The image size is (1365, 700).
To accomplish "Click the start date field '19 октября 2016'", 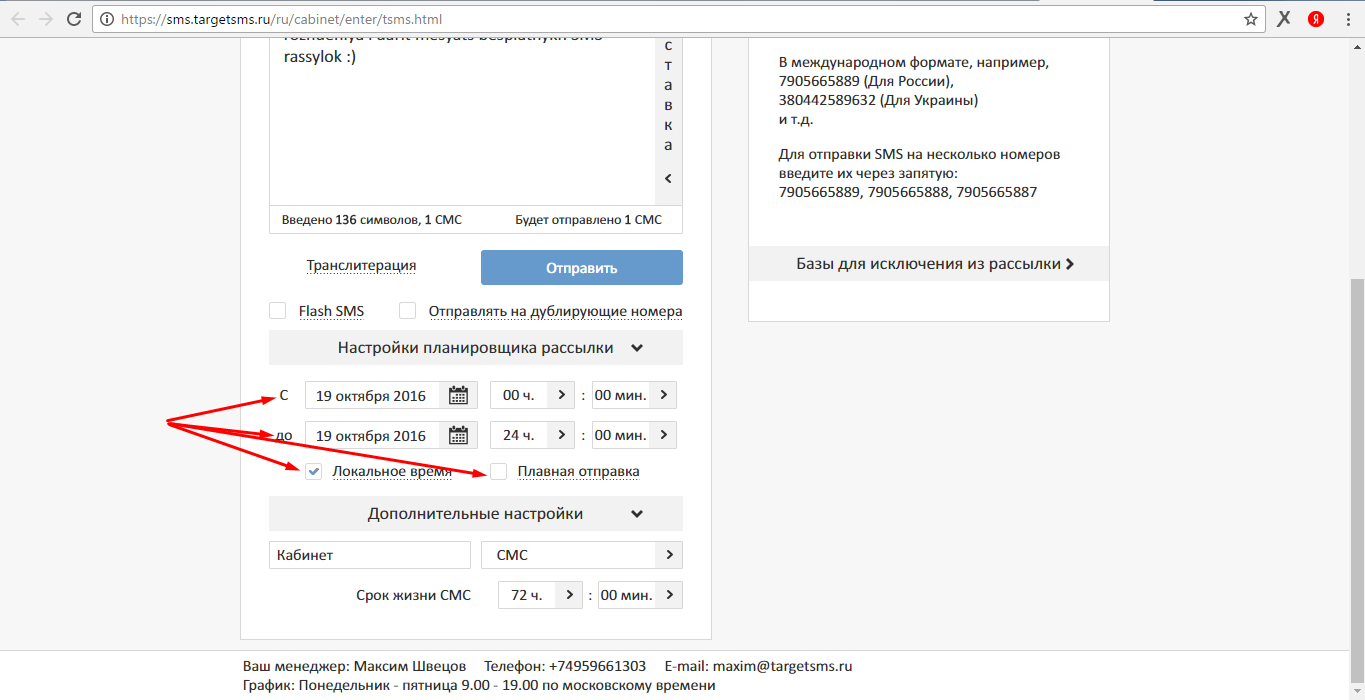I will pos(372,395).
